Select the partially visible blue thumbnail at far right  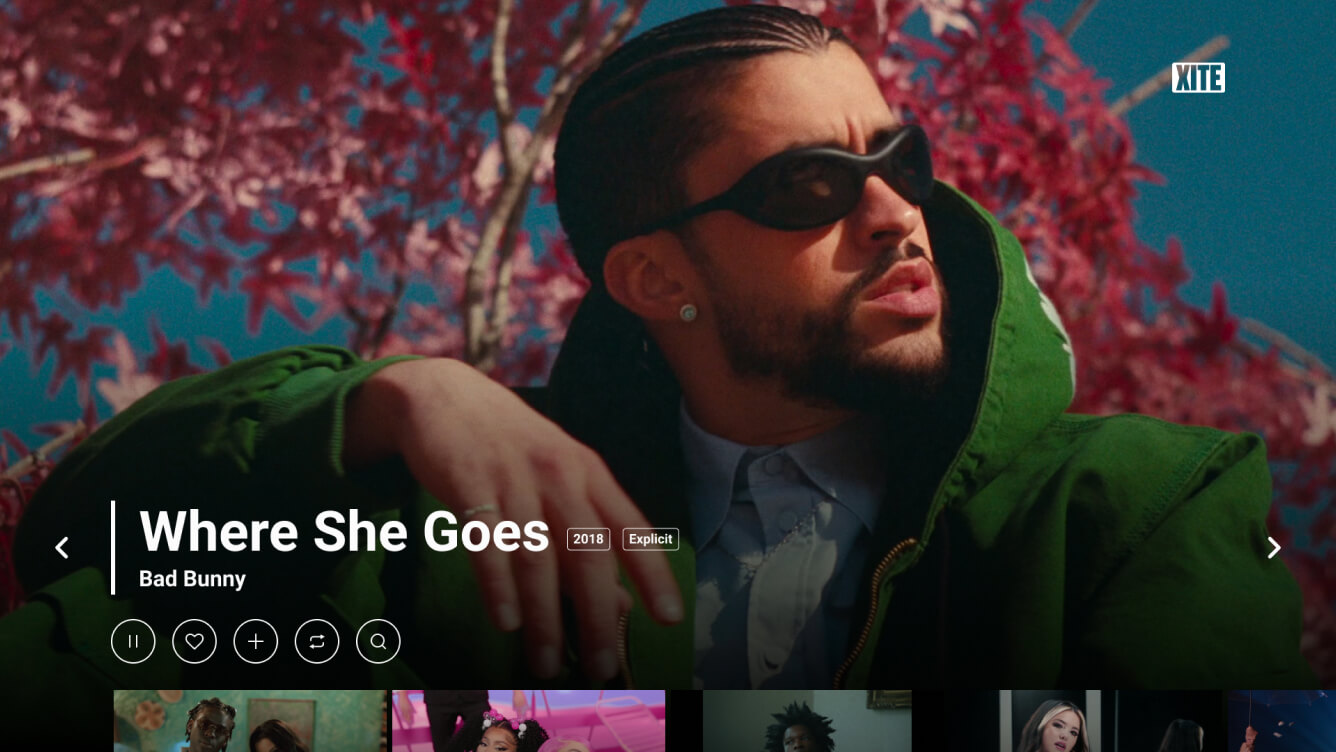[1282, 721]
